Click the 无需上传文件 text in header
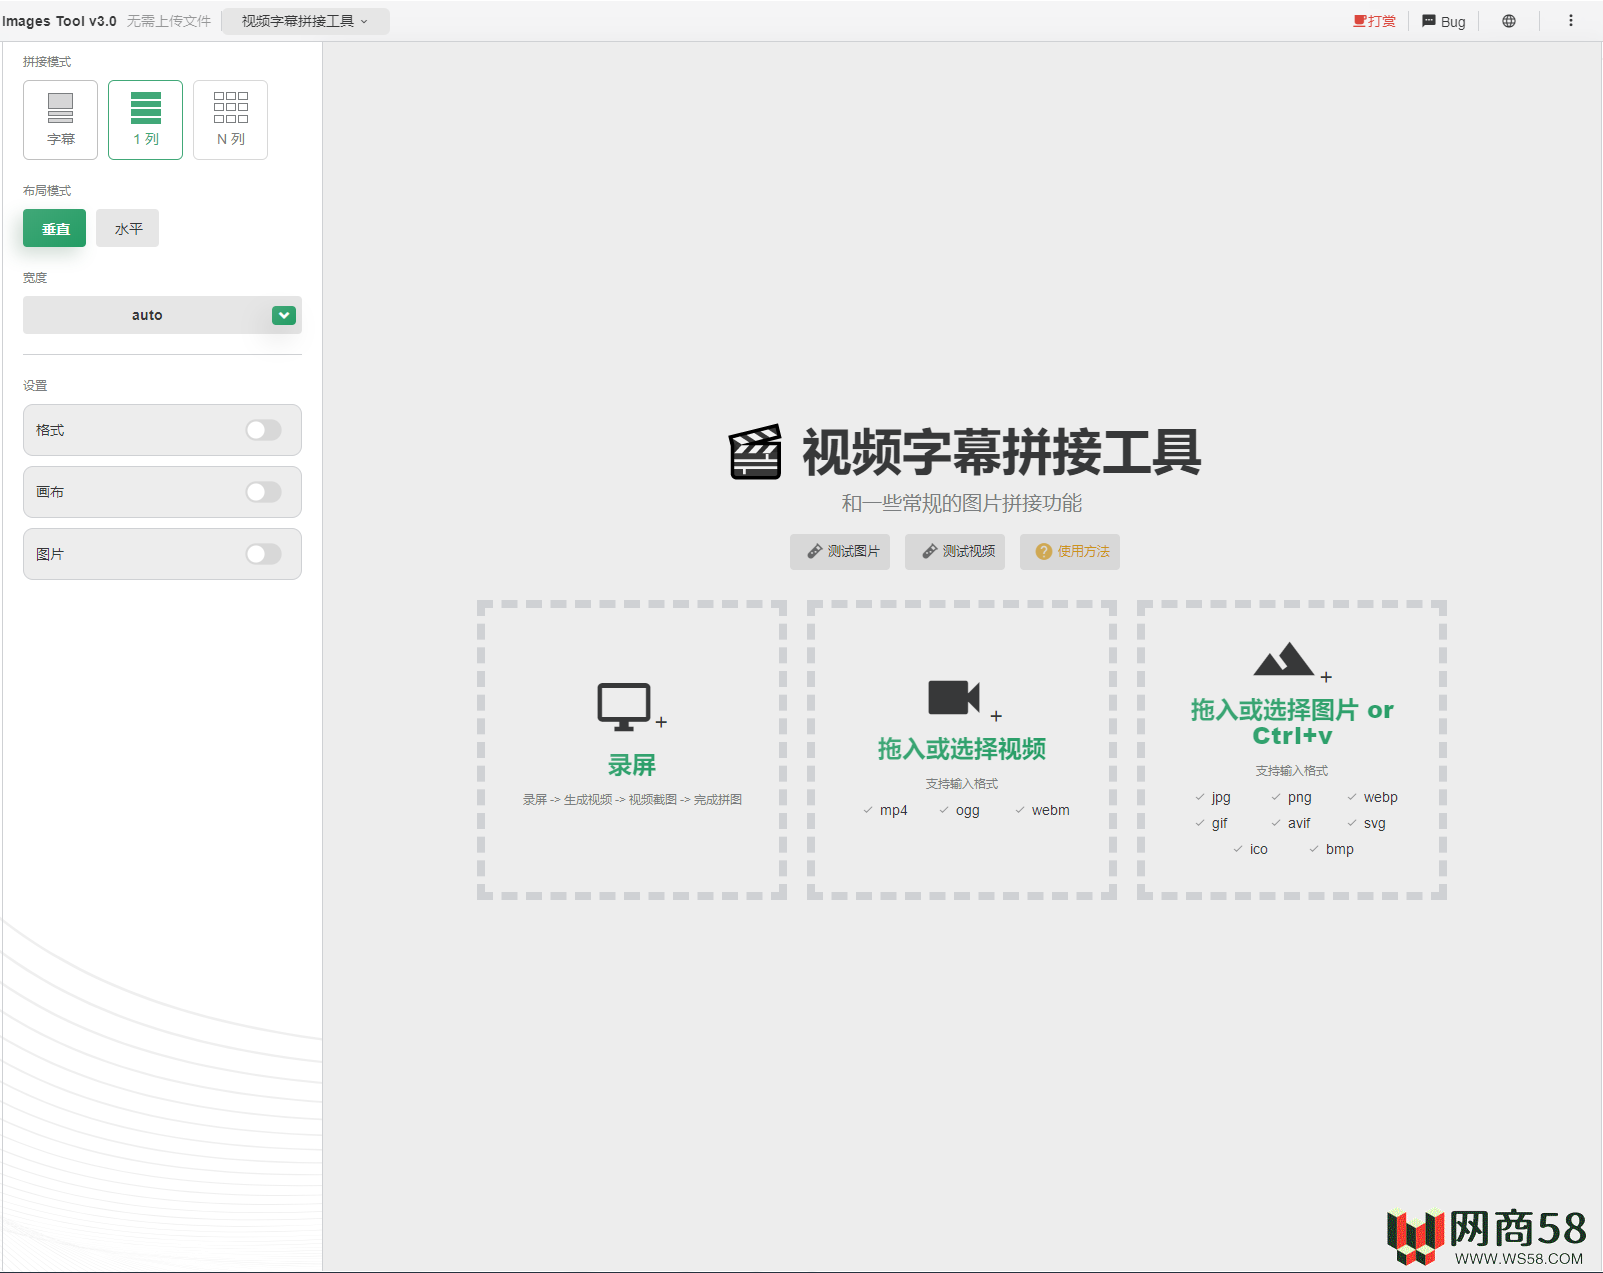The image size is (1603, 1273). [169, 21]
